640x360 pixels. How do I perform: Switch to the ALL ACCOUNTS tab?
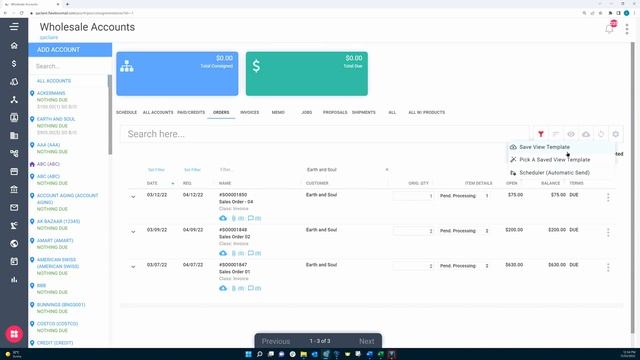158,112
